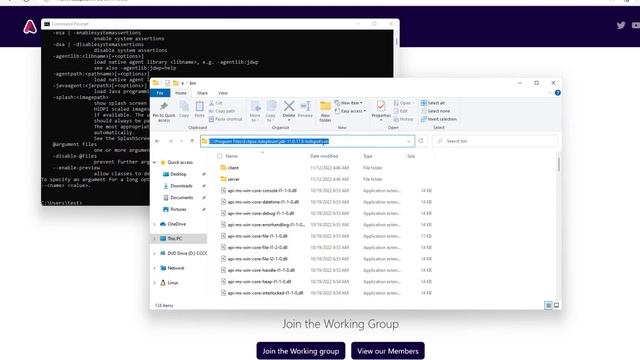Click Cut in the Clipboard group
Image resolution: width=640 pixels, height=360 pixels.
(x=216, y=103)
